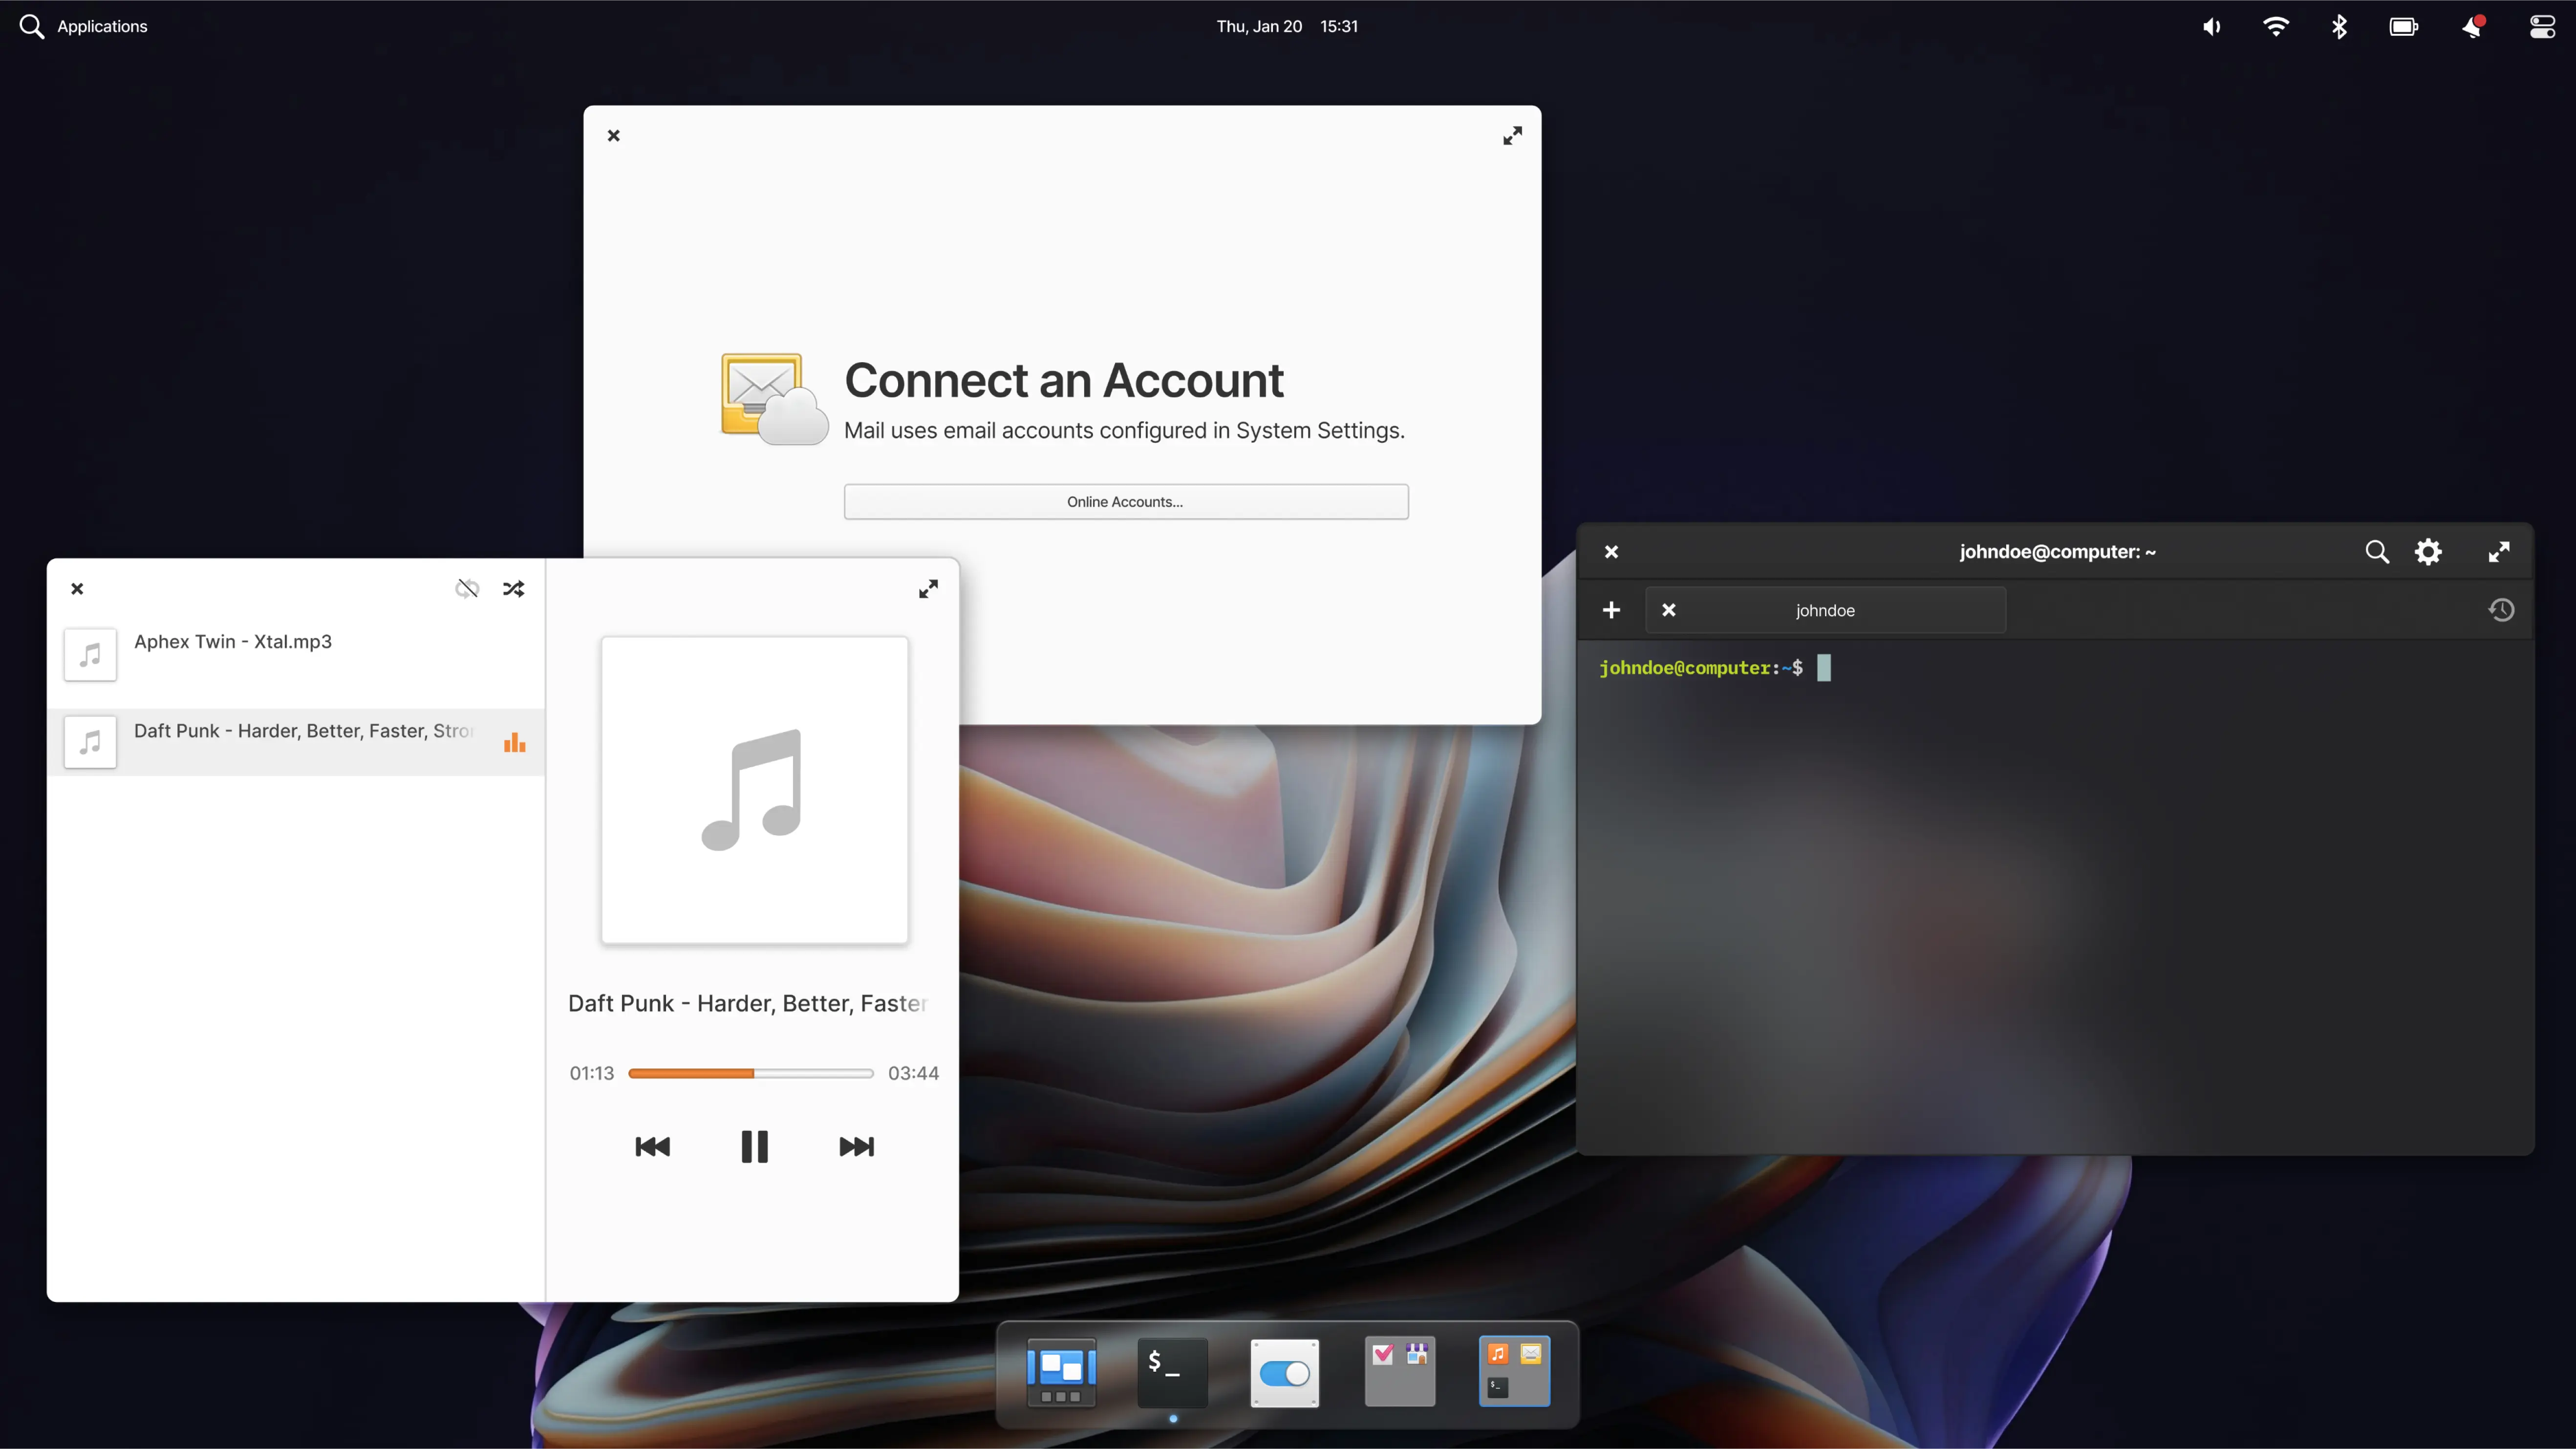The height and width of the screenshot is (1449, 2576).
Task: Click the johndoe@computer terminal title
Action: point(2057,552)
